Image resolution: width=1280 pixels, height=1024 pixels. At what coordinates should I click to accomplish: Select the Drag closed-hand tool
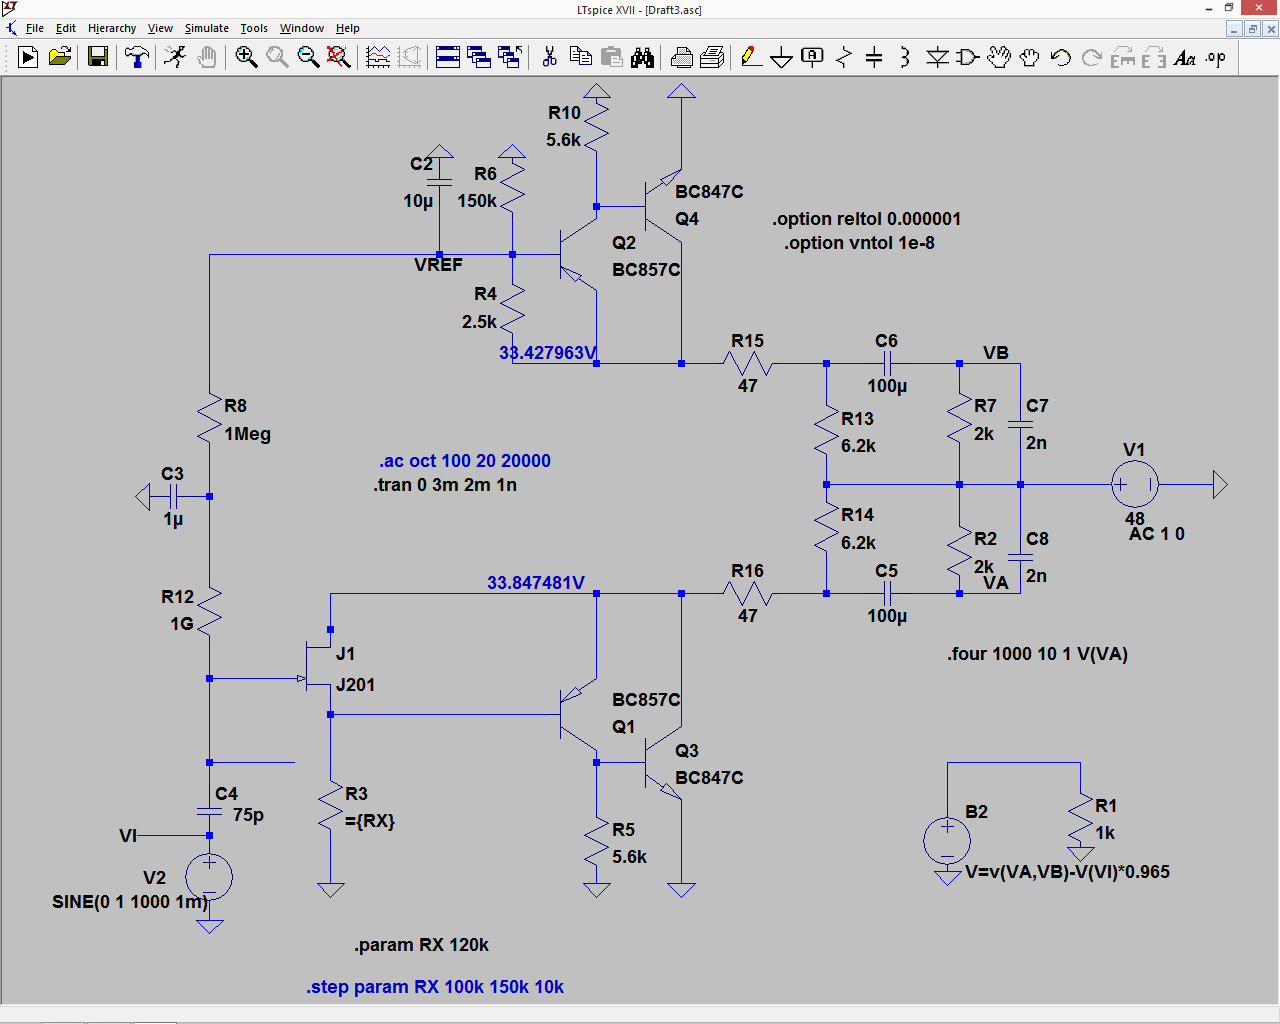1030,57
